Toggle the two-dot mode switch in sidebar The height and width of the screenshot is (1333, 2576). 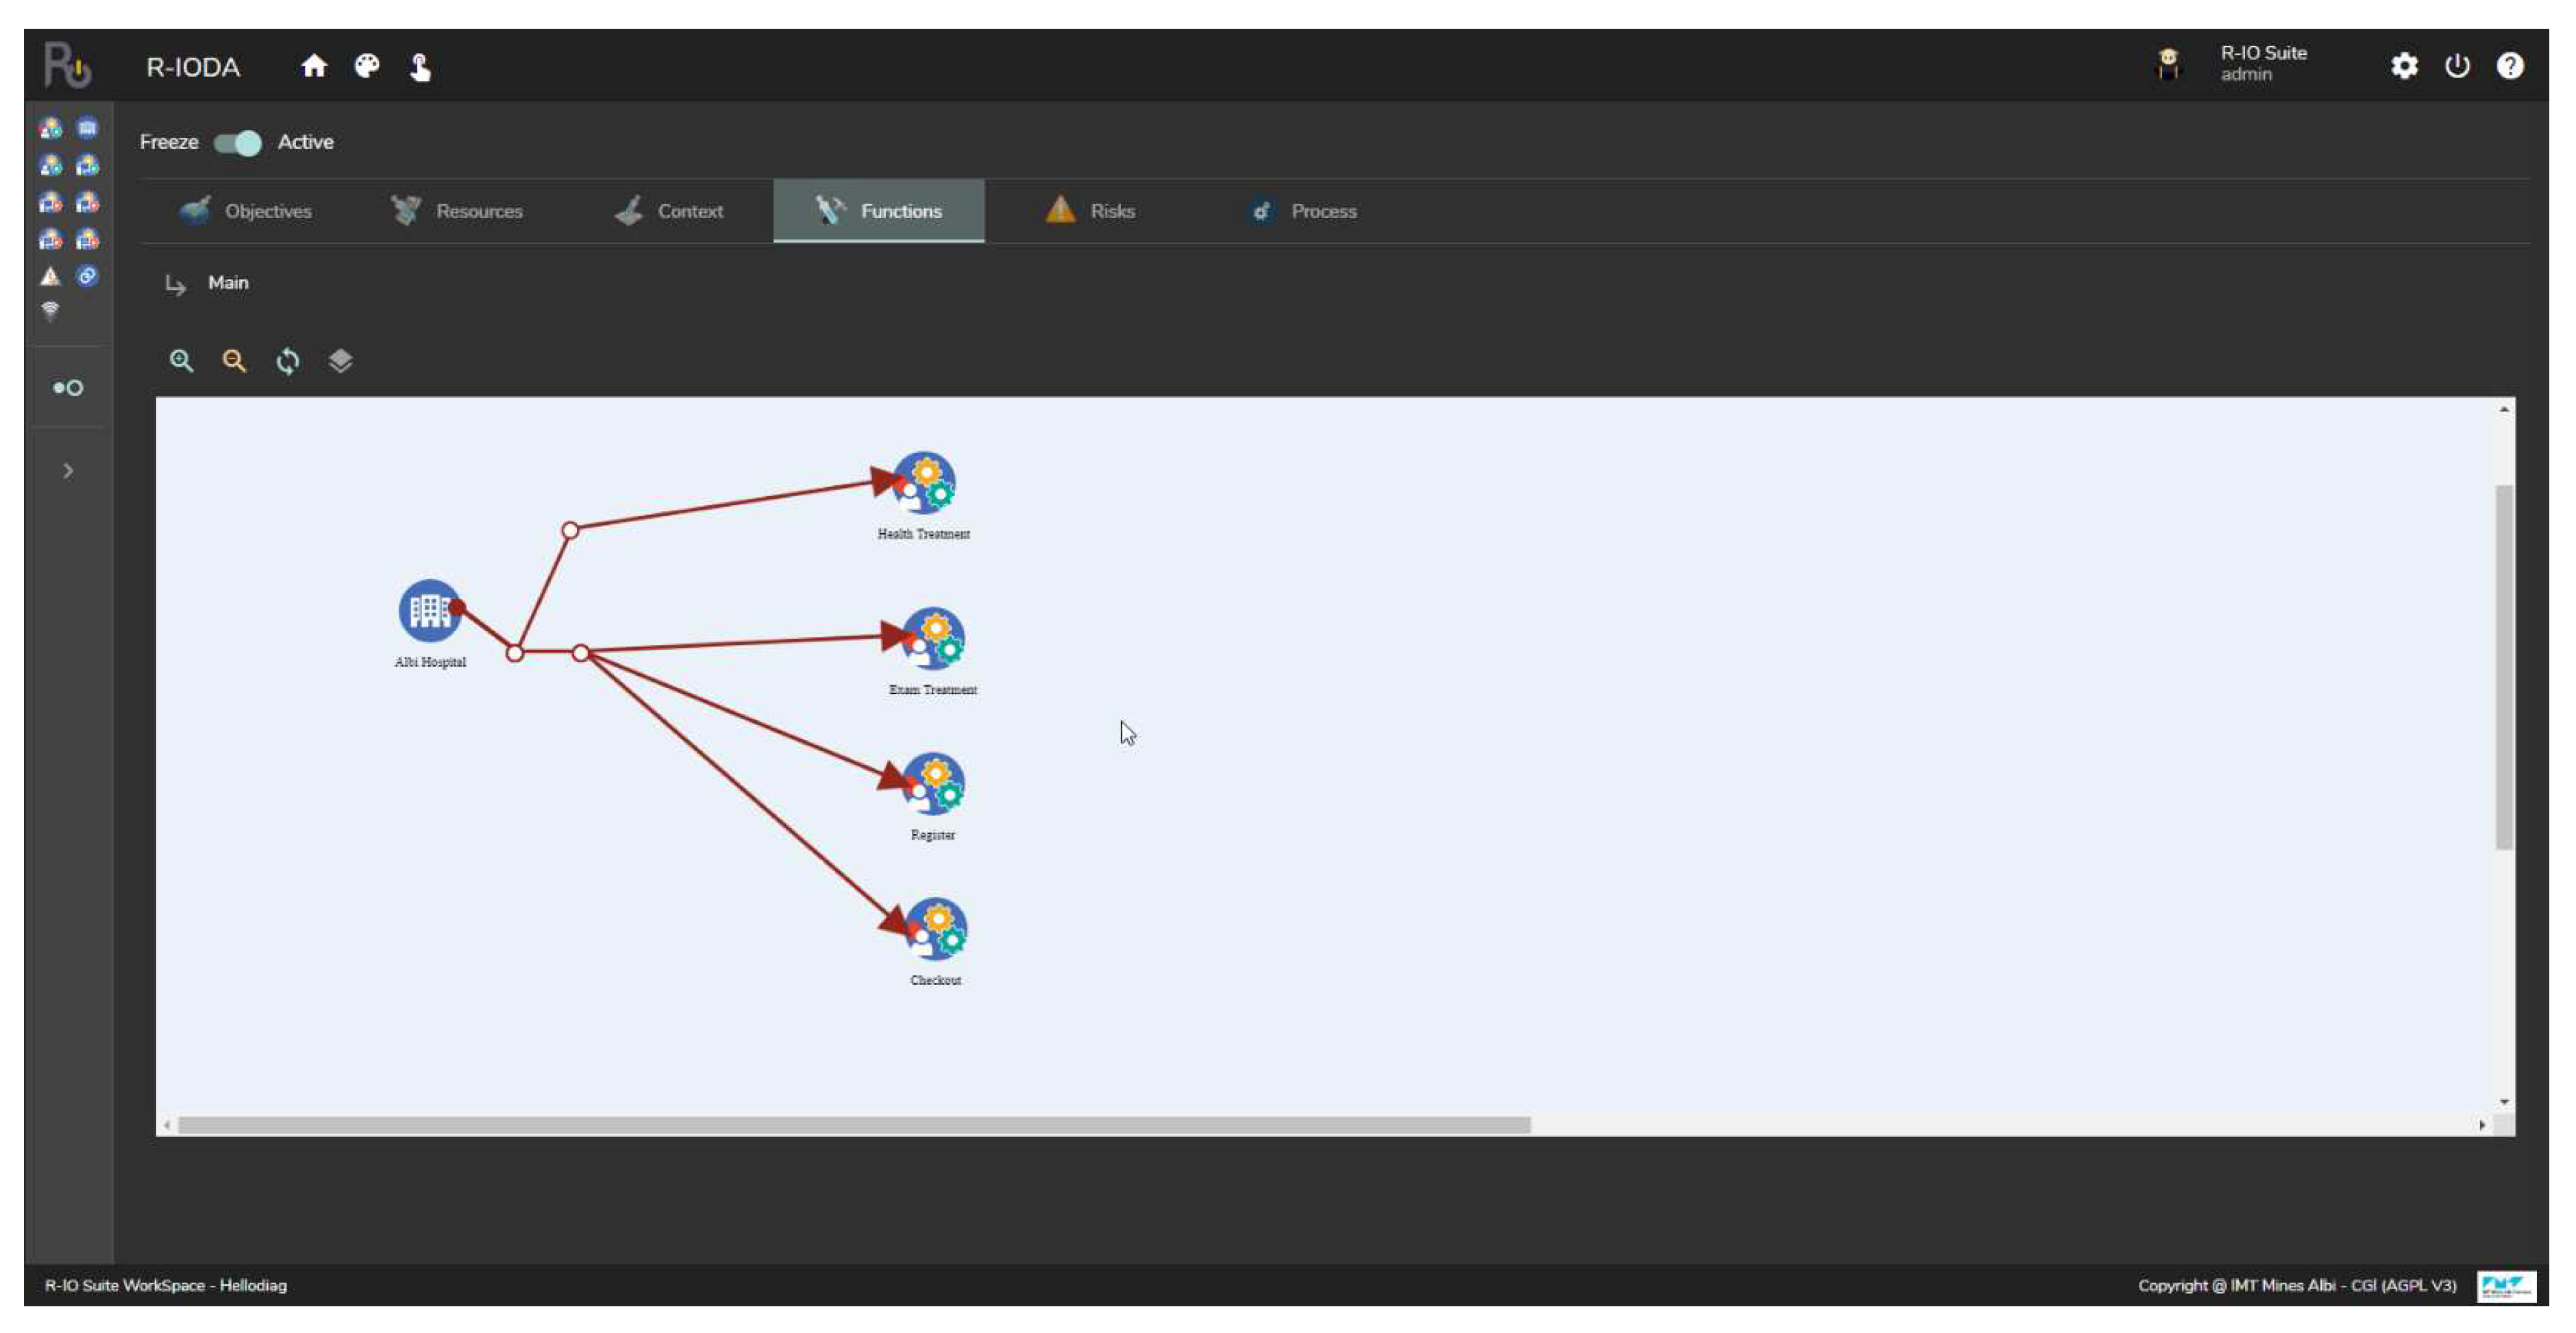pyautogui.click(x=68, y=388)
